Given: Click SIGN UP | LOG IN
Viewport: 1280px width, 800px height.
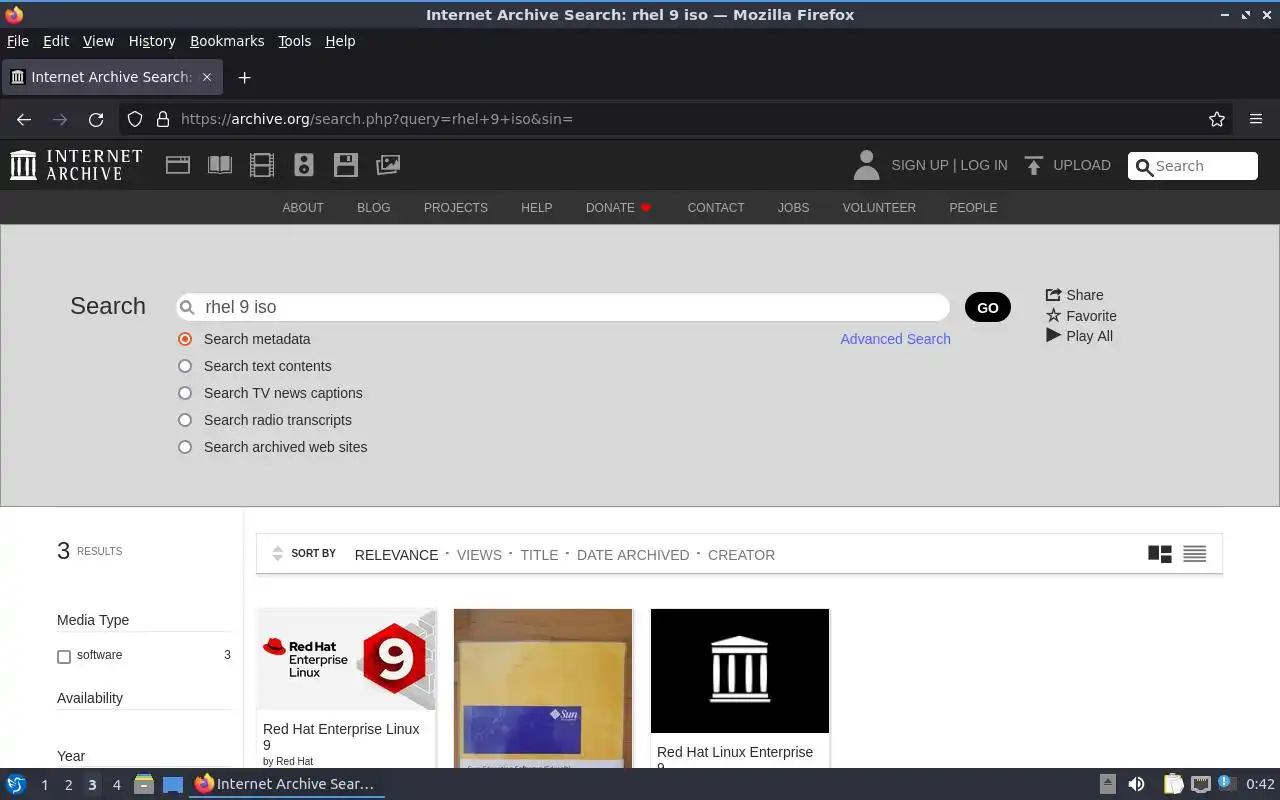Looking at the screenshot, I should pyautogui.click(x=949, y=165).
